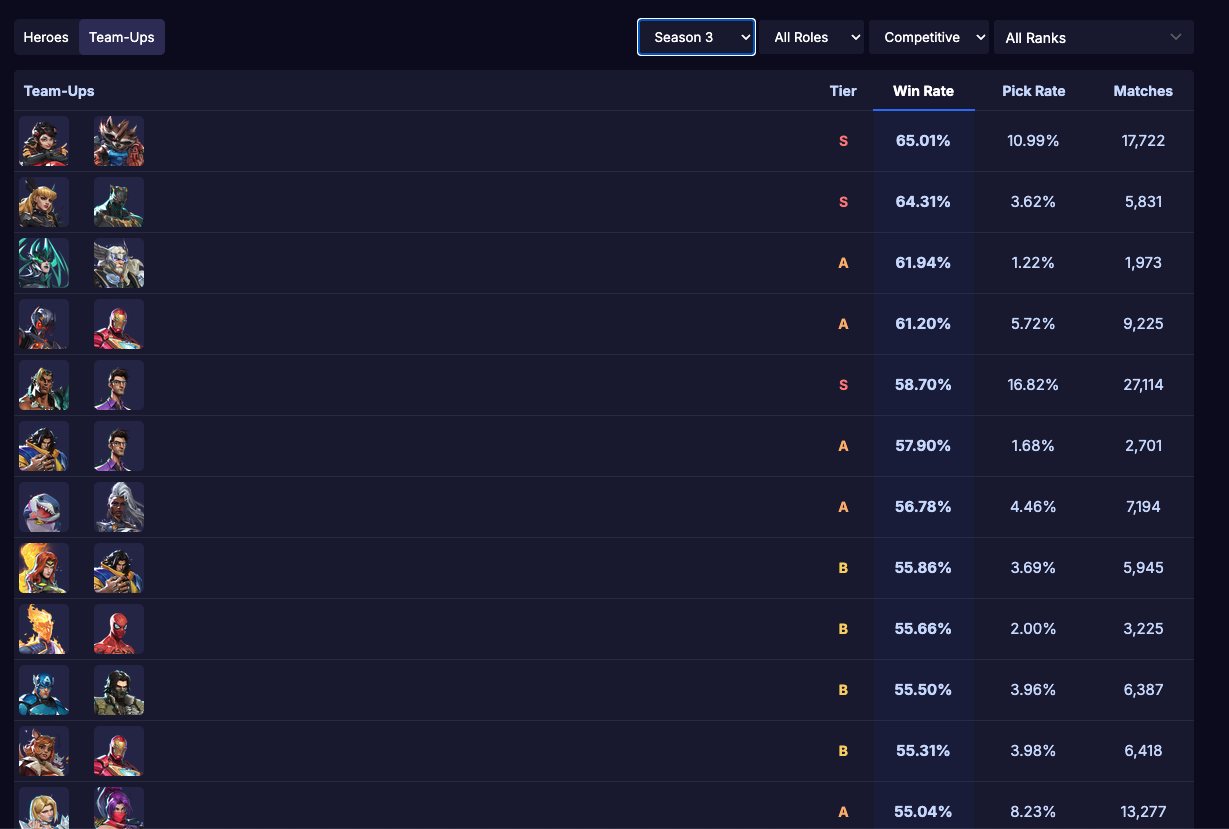
Task: Click Bruce Banner portrait in 58.70% row
Action: (x=119, y=385)
